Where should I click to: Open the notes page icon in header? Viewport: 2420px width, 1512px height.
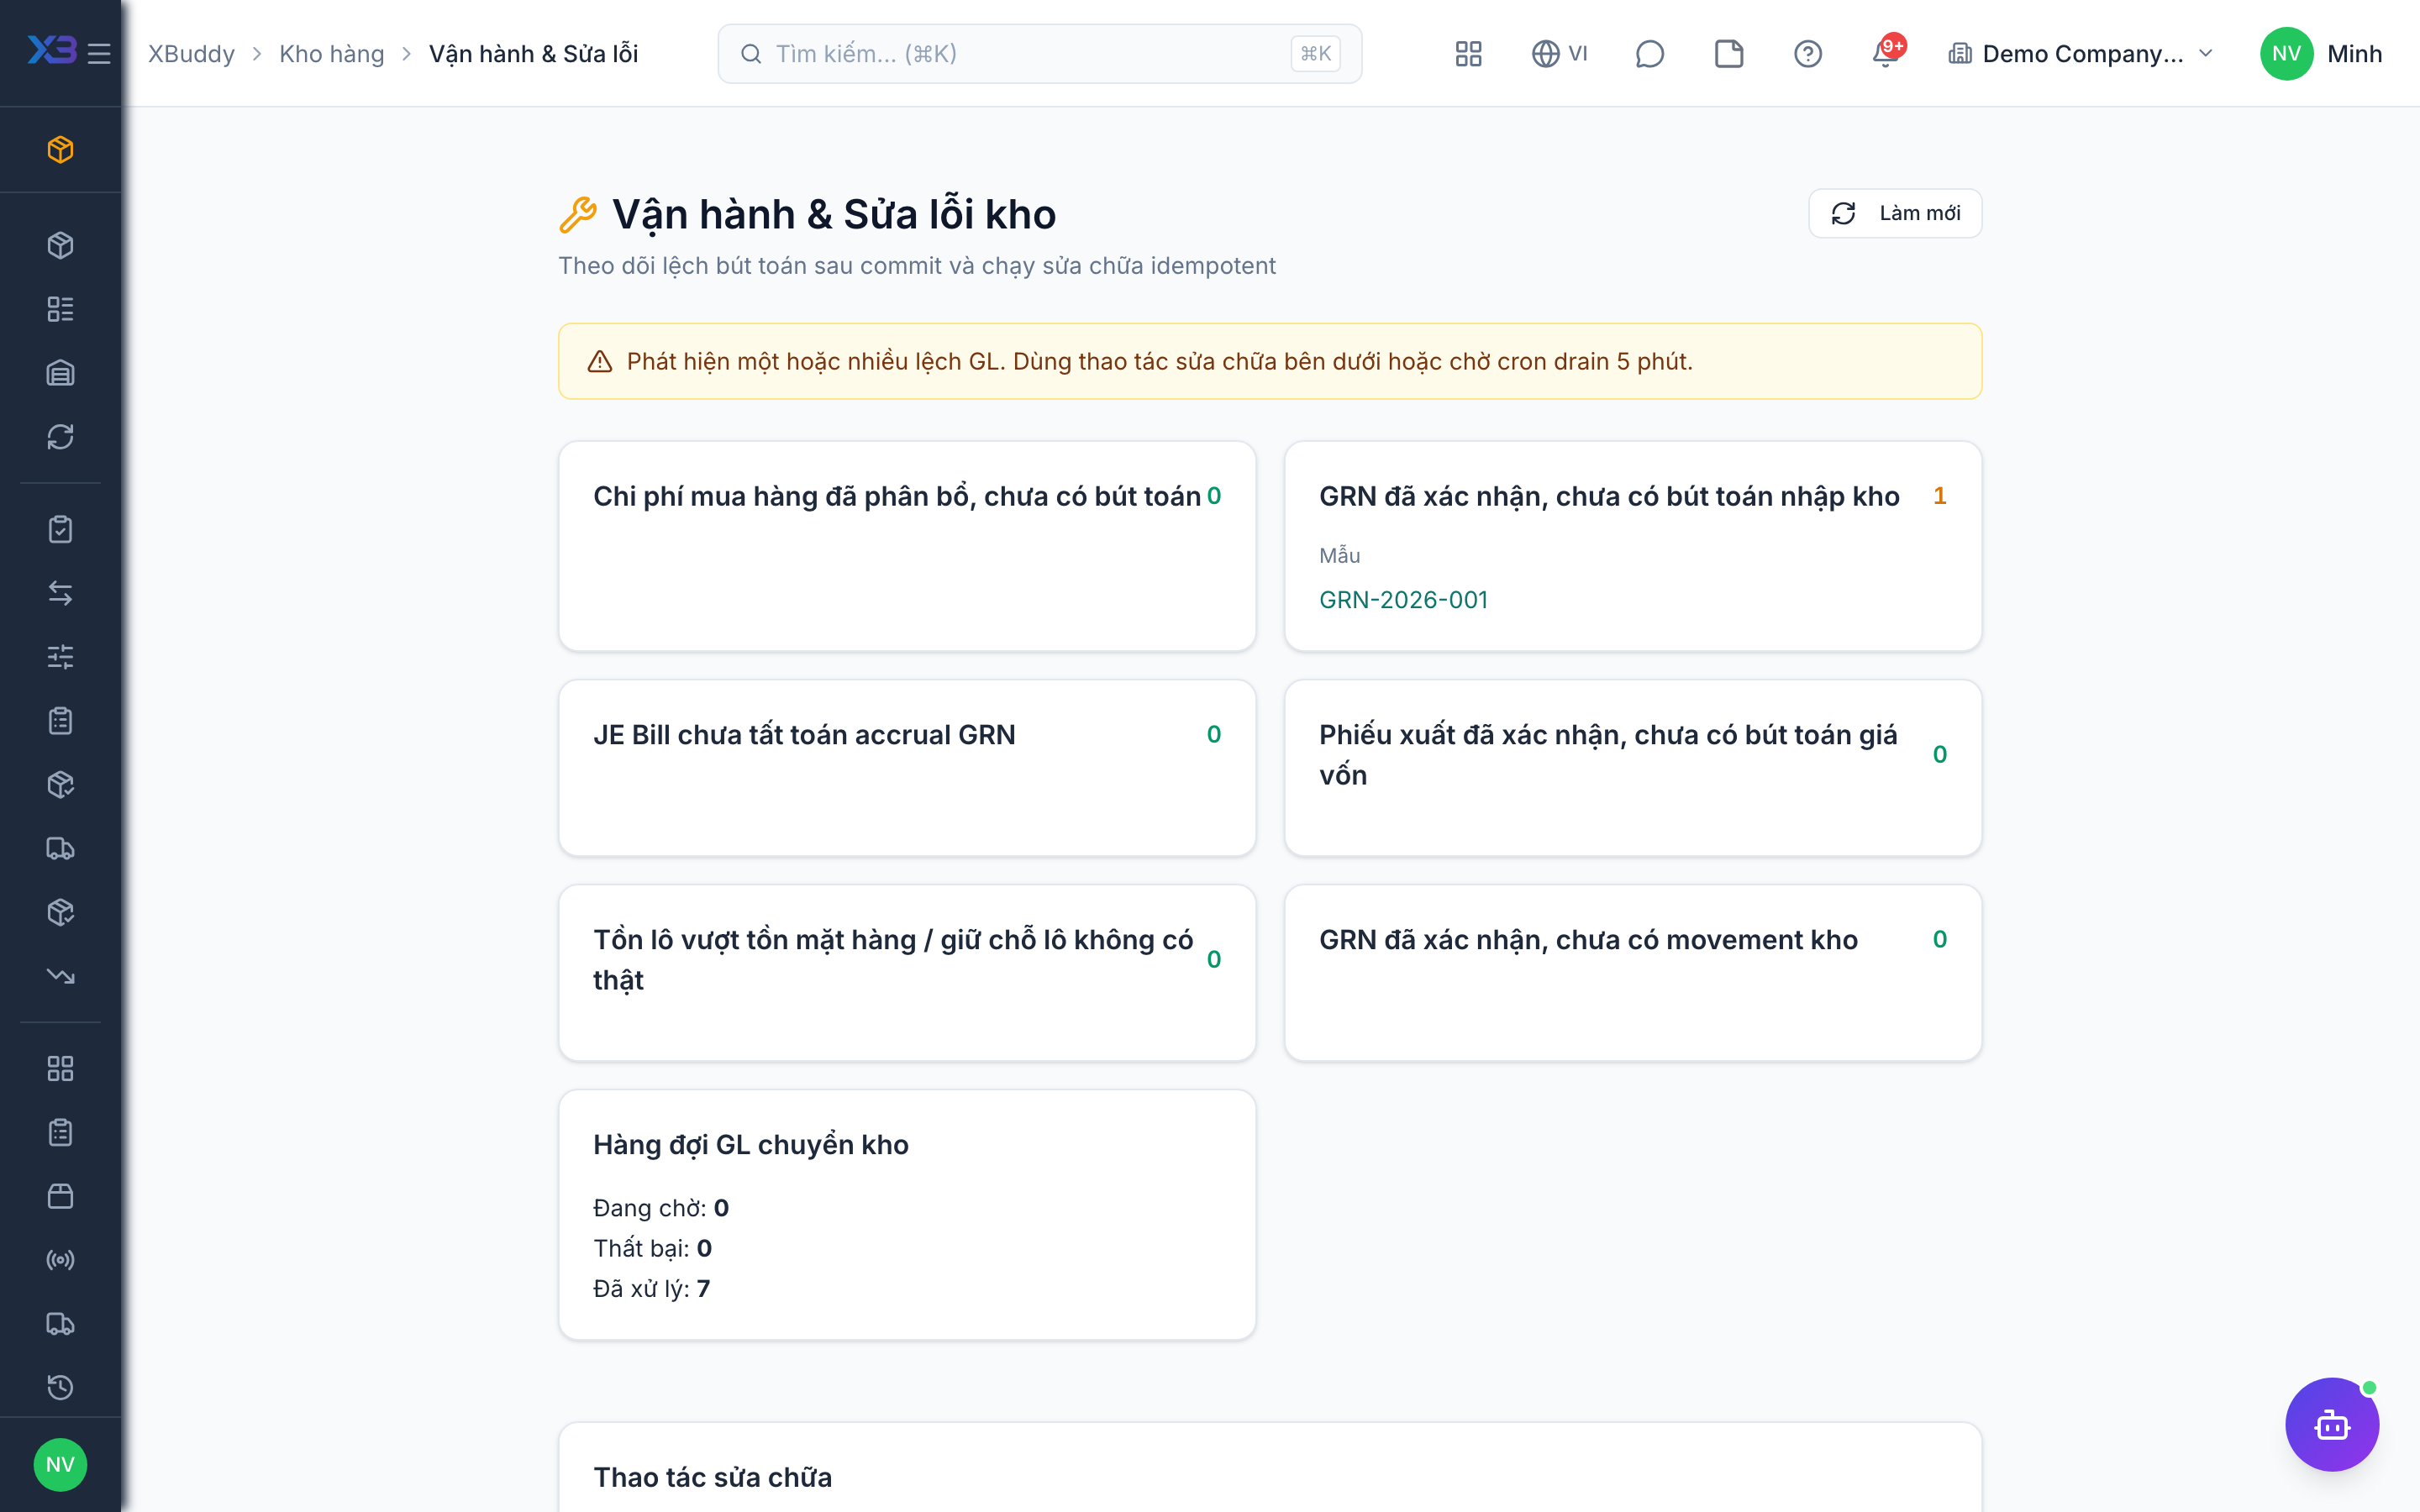click(x=1729, y=54)
